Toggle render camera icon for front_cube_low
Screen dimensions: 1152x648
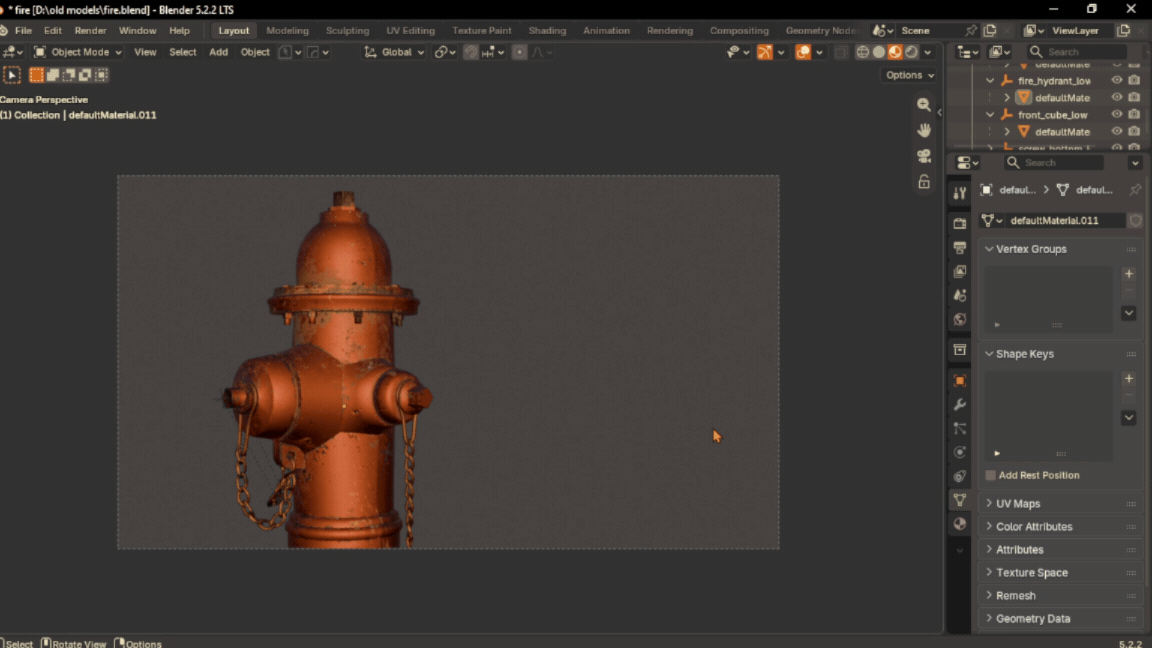[1134, 115]
